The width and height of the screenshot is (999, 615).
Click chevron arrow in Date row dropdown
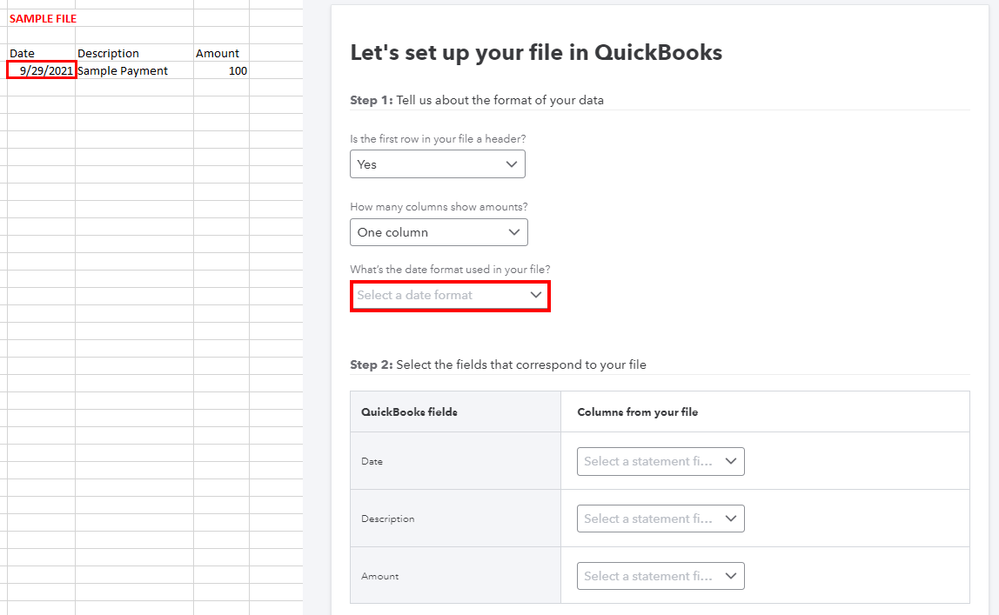[x=731, y=461]
